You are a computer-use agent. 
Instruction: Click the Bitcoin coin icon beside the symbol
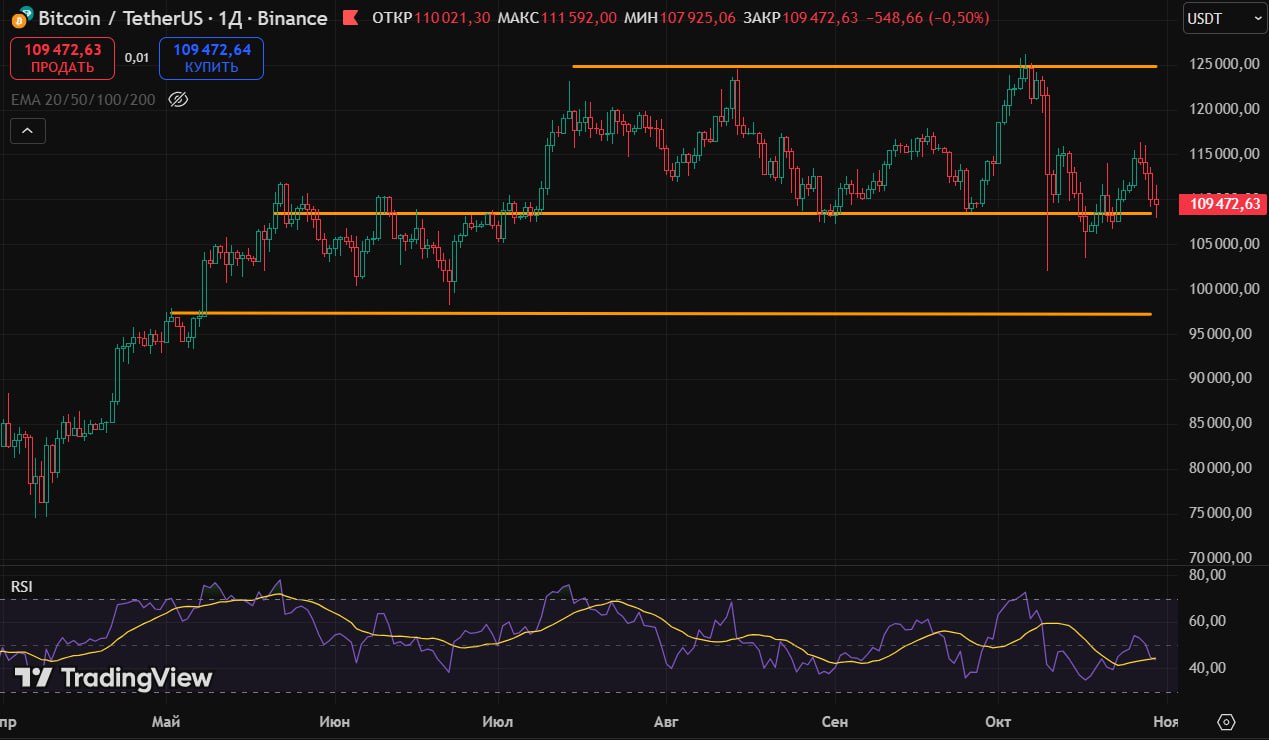pyautogui.click(x=19, y=18)
